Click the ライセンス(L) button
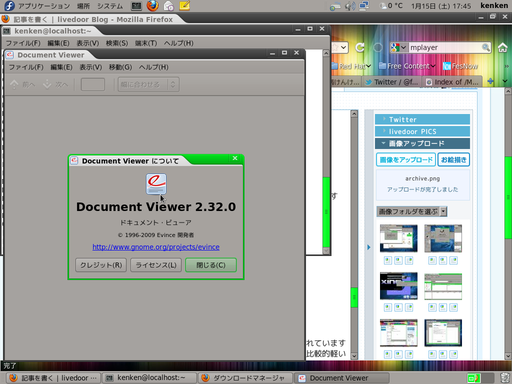The height and width of the screenshot is (384, 512). click(156, 265)
